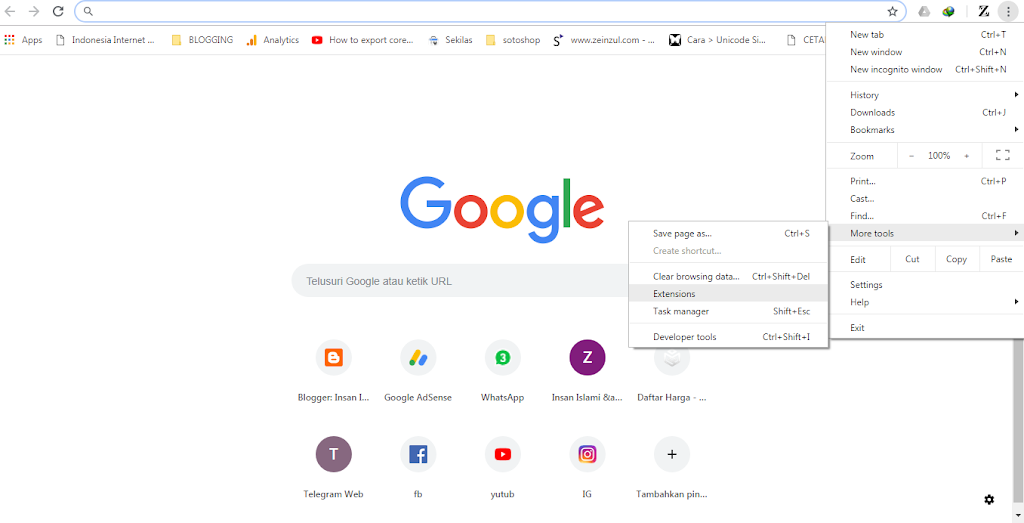Viewport: 1024px width, 523px height.
Task: Open Settings from the Chrome menu
Action: [x=925, y=285]
